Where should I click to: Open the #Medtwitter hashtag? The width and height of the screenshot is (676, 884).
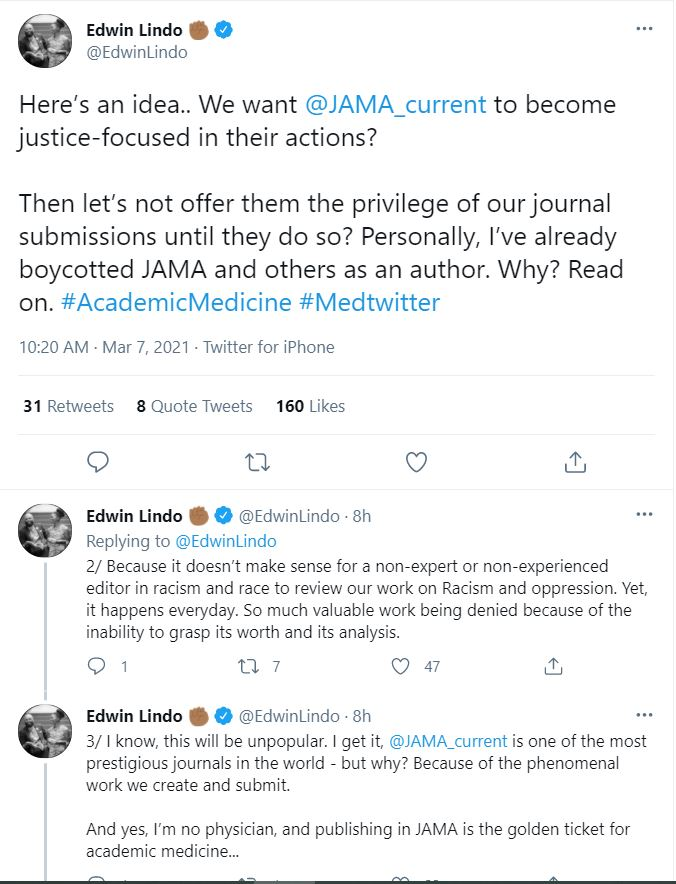pyautogui.click(x=369, y=303)
